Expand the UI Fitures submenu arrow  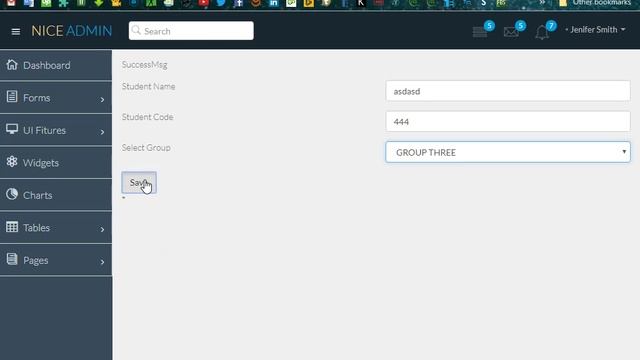coord(102,132)
